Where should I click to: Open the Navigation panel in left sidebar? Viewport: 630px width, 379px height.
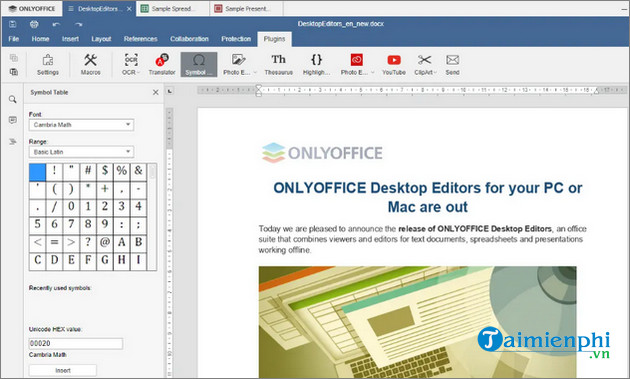[x=13, y=141]
